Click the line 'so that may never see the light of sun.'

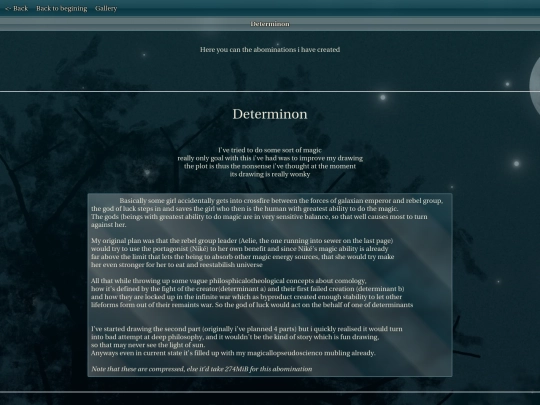click(148, 345)
